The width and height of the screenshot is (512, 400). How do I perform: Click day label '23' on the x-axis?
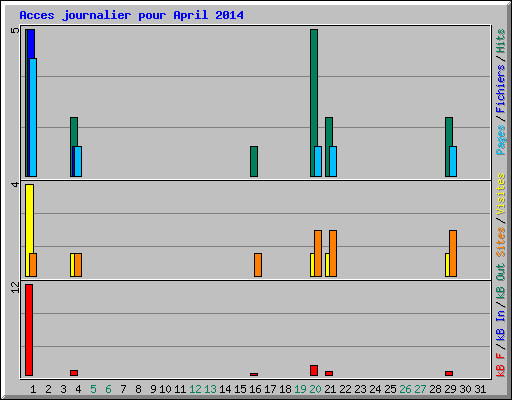pos(360,389)
